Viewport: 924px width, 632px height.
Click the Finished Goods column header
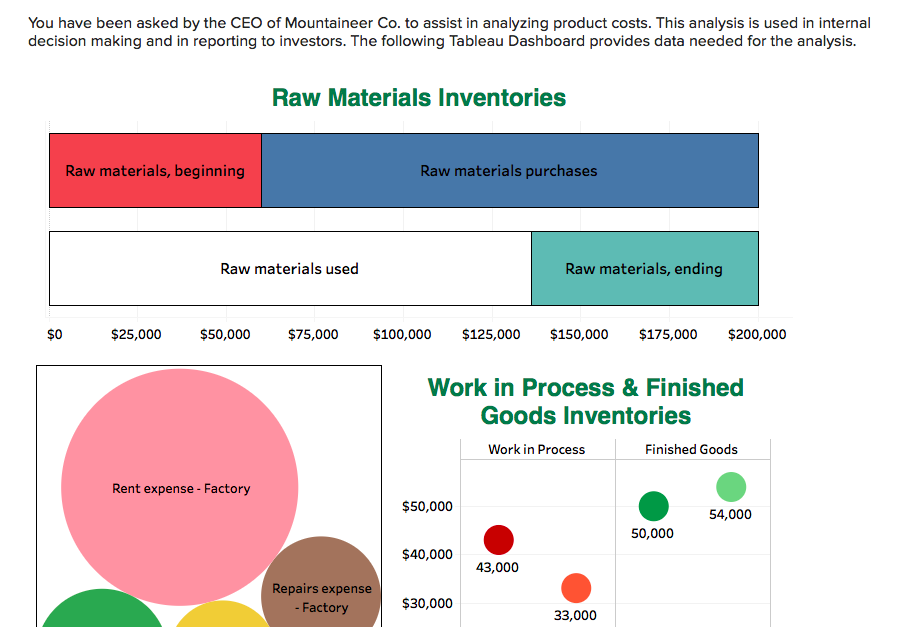coord(693,449)
